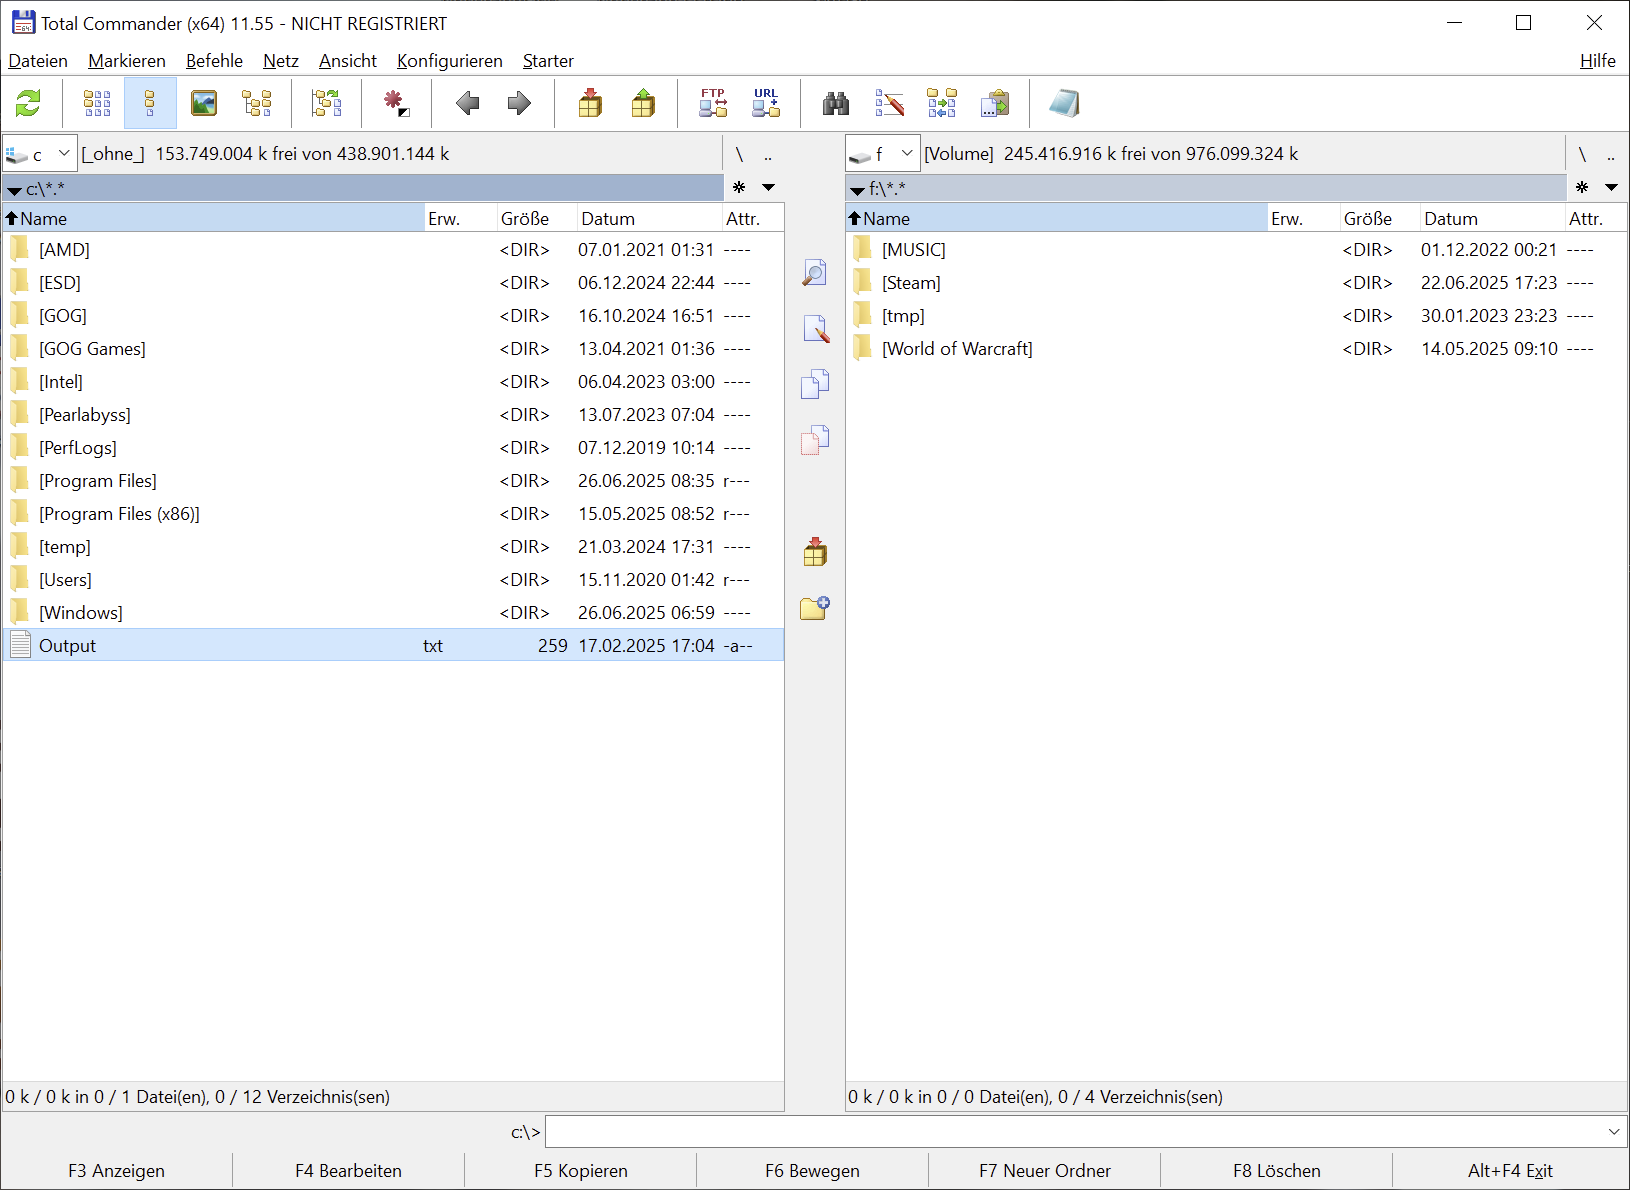Viewport: 1630px width, 1190px height.
Task: Open file search with binoculars icon
Action: click(836, 103)
